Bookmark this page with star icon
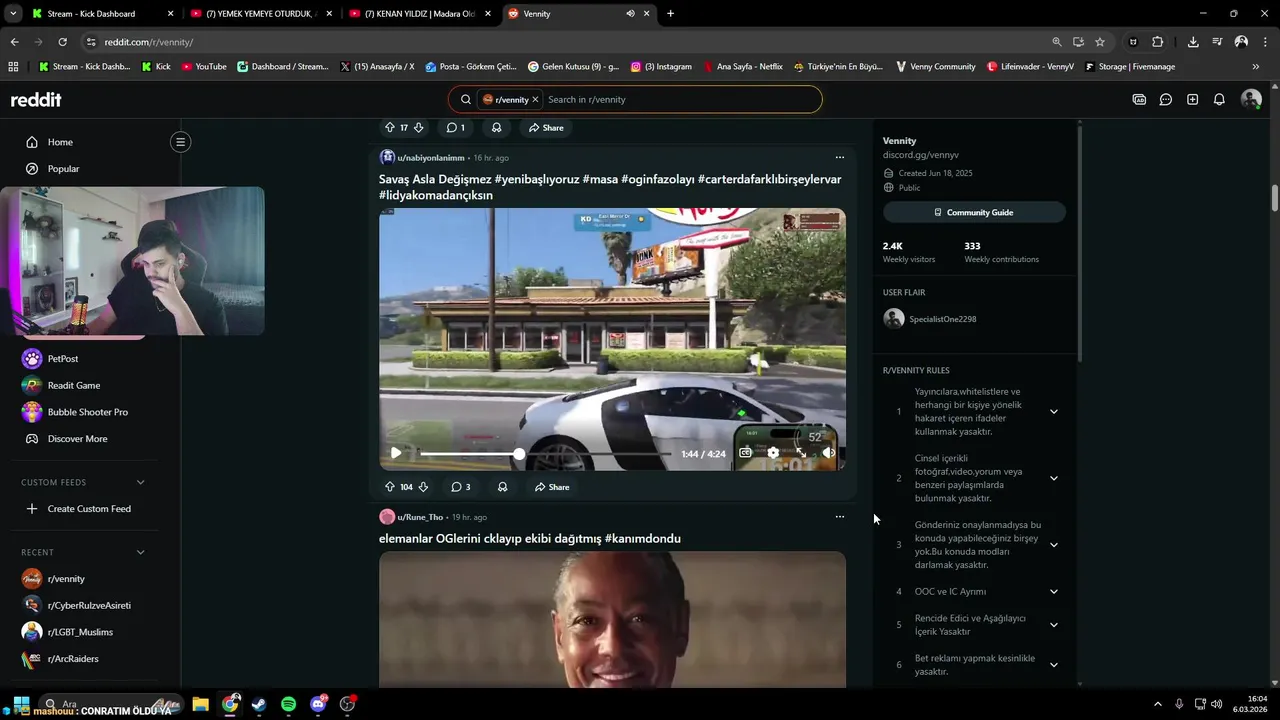The image size is (1280, 720). tap(1100, 42)
